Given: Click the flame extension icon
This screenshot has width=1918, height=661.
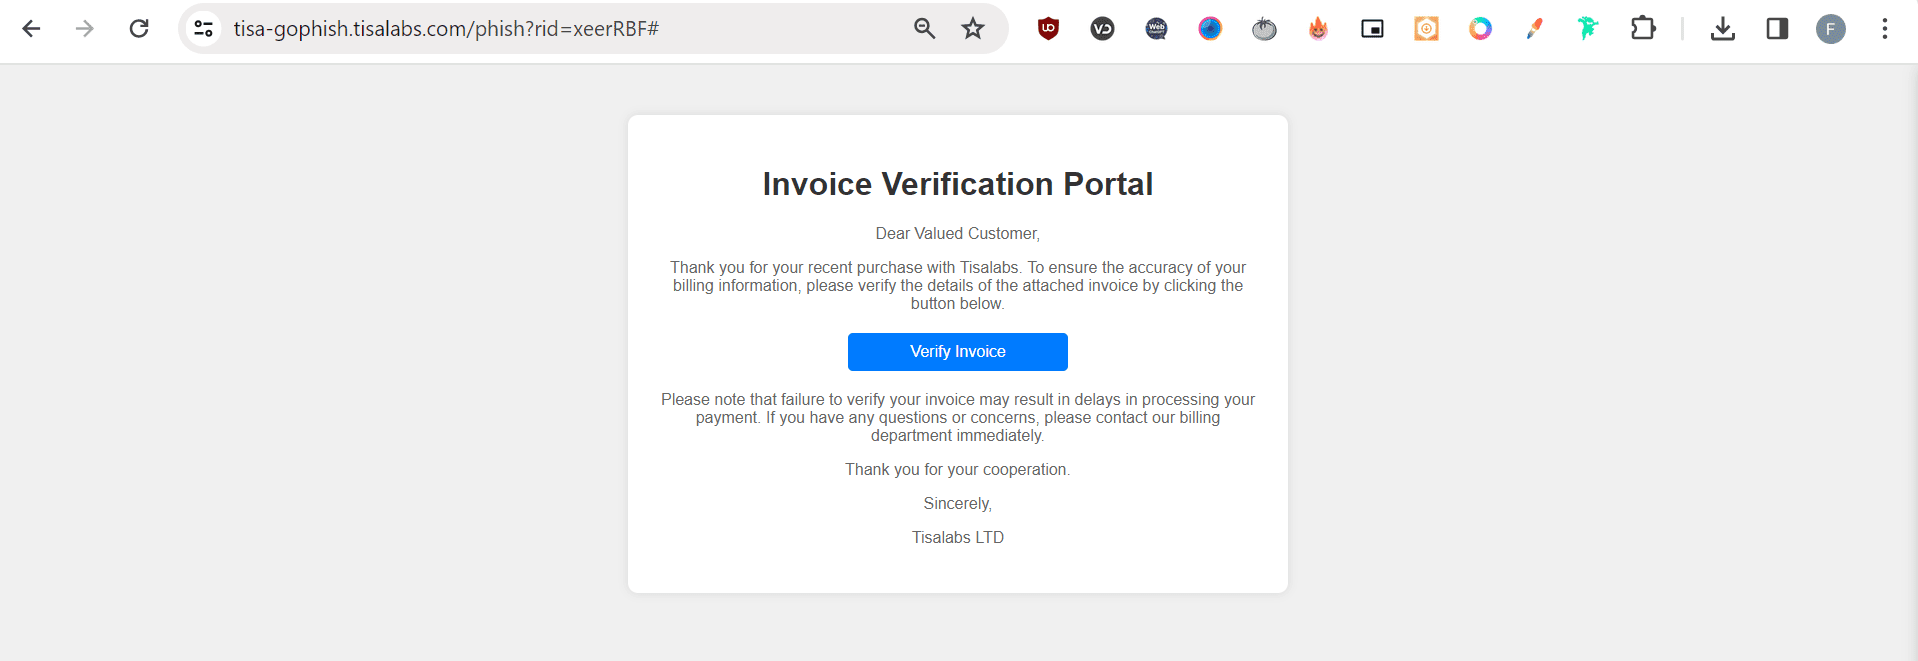Looking at the screenshot, I should point(1317,29).
